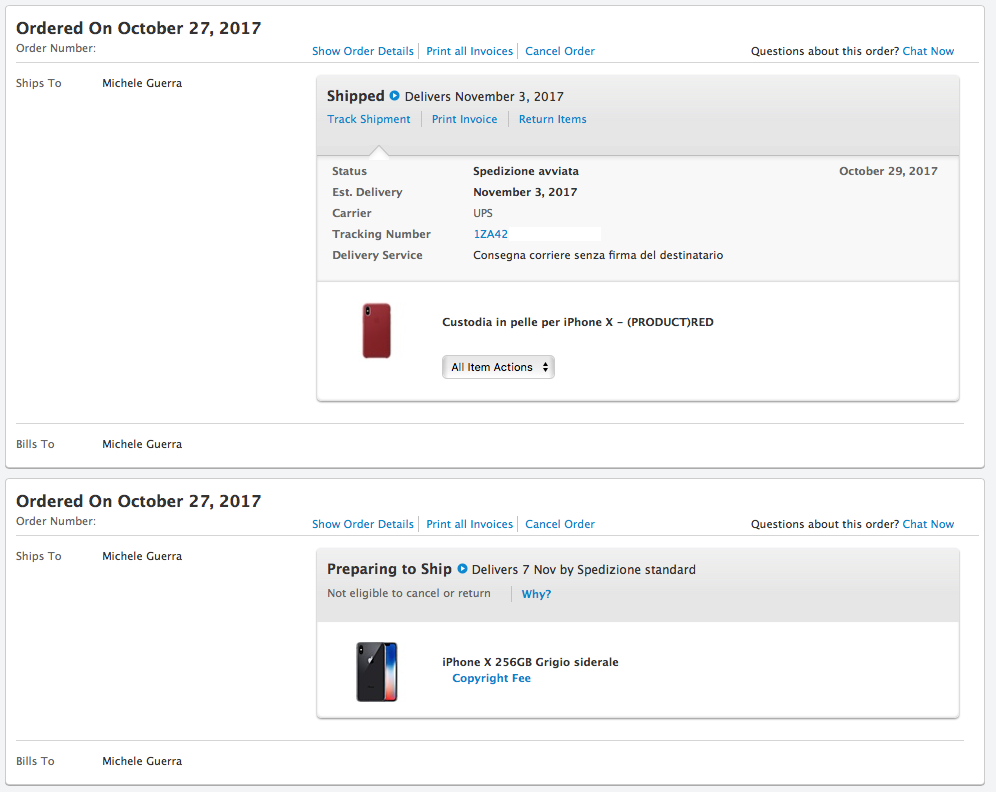Show Order Details for the first order
The image size is (996, 792).
point(363,51)
